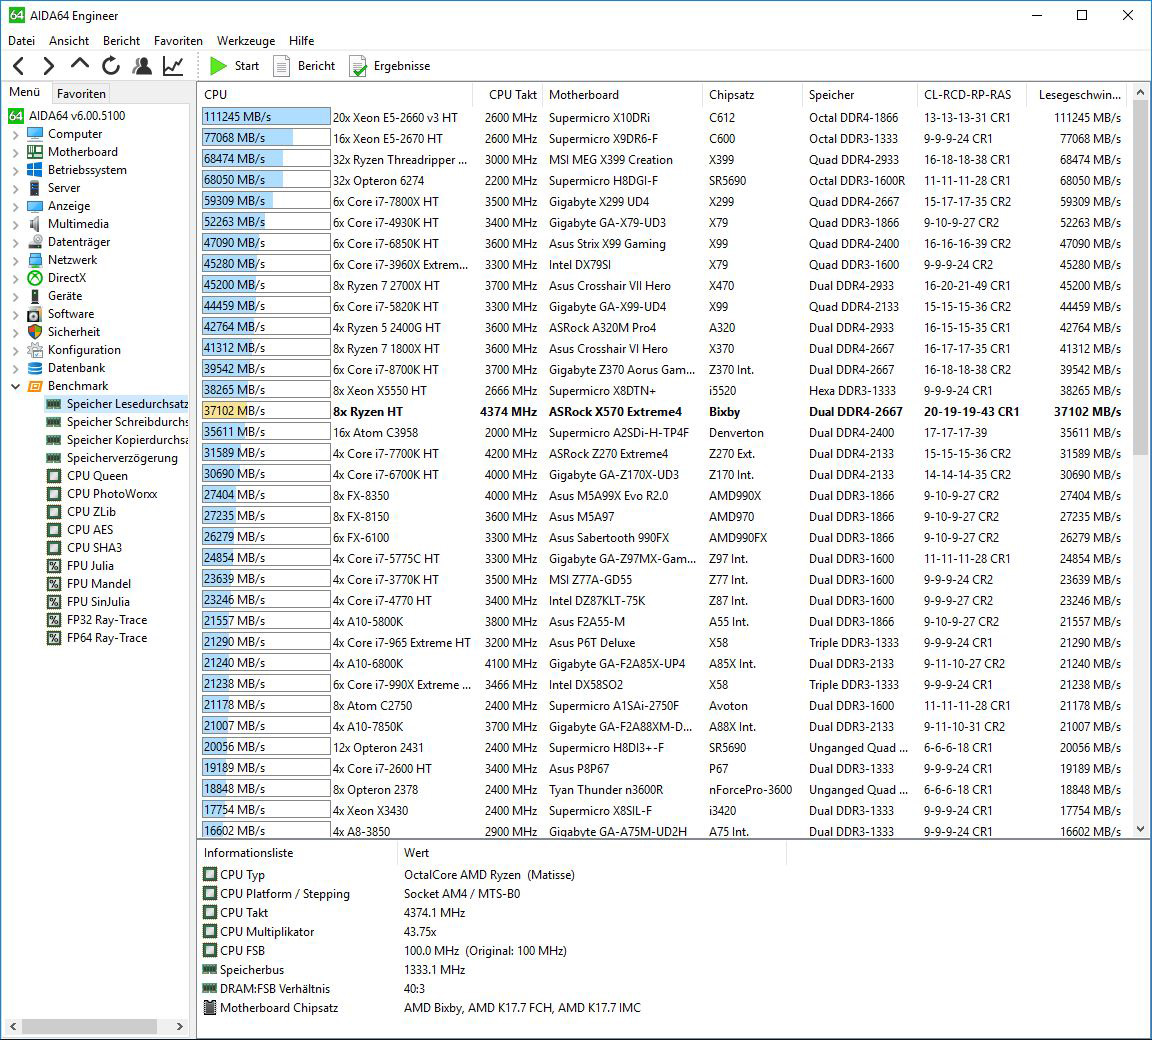Expand the Anzeige tree node
The width and height of the screenshot is (1152, 1040).
coord(15,206)
